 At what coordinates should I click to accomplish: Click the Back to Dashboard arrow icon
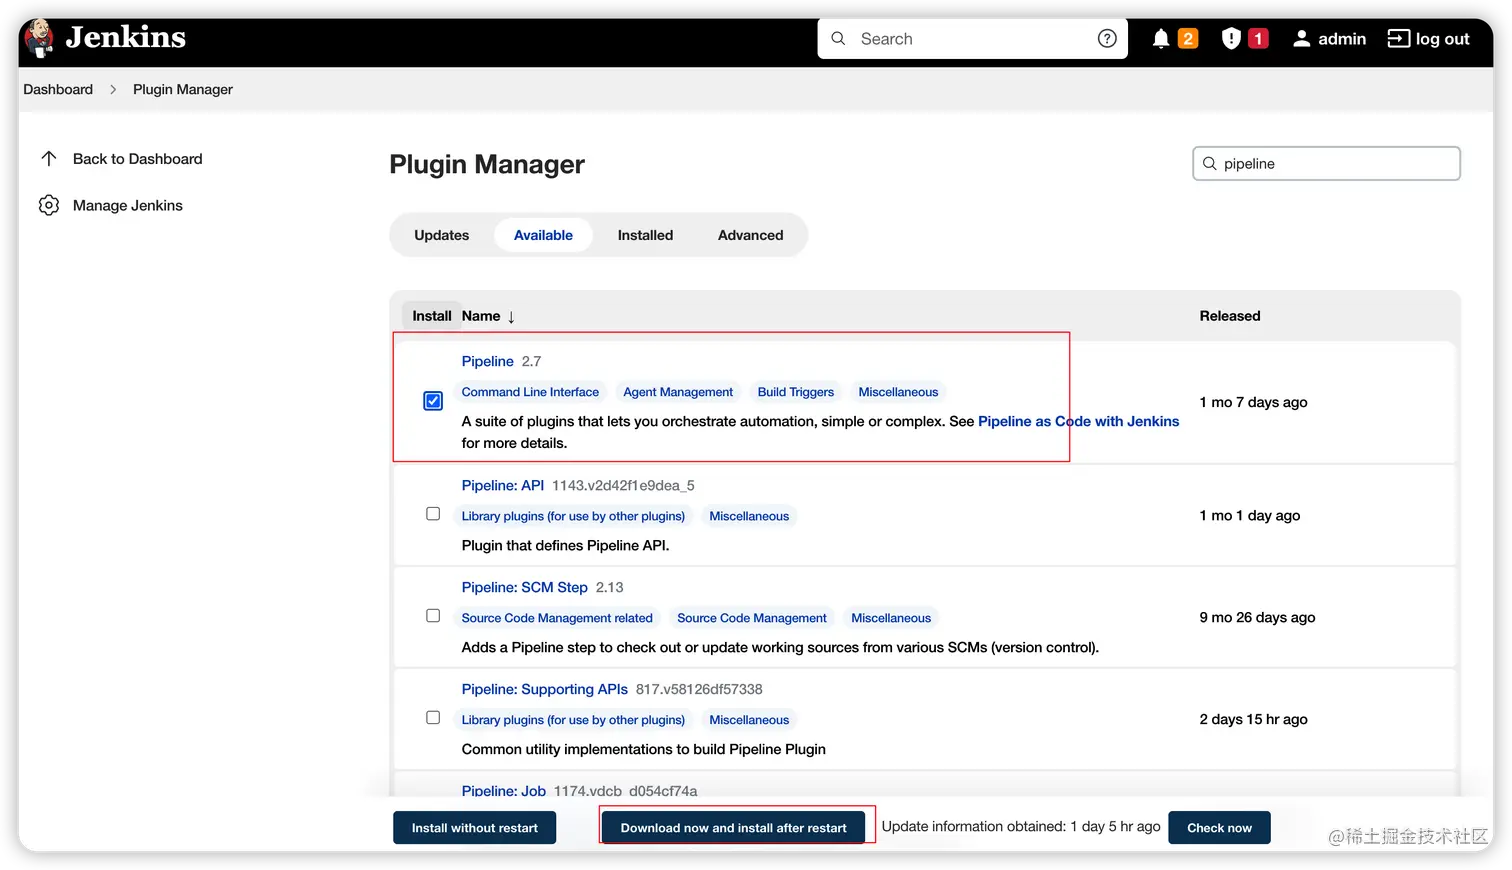pyautogui.click(x=49, y=159)
